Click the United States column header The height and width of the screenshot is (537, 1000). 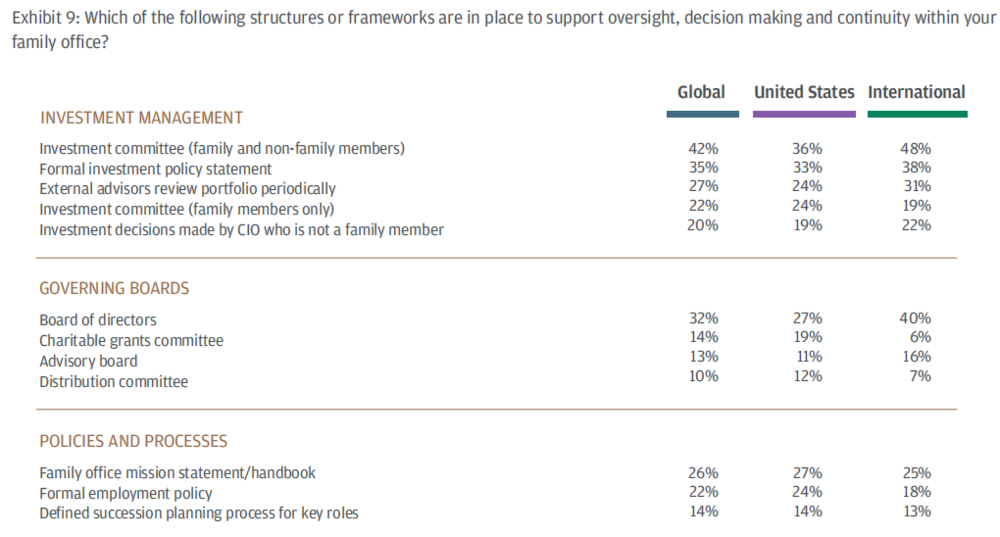tap(804, 92)
